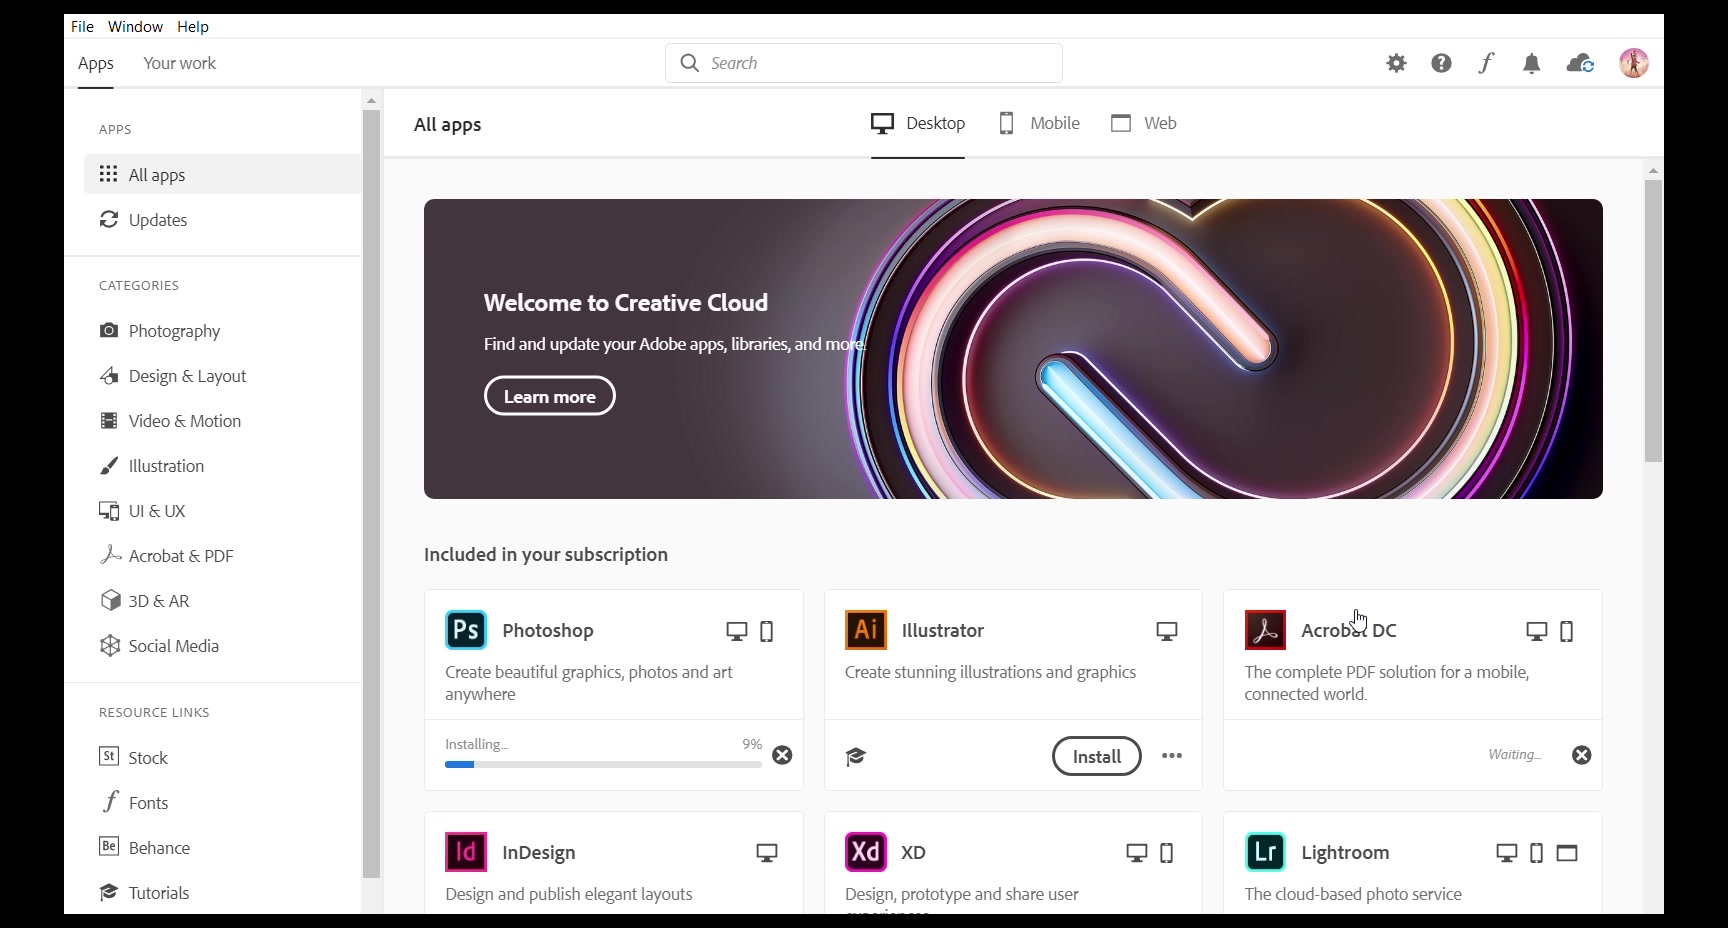Viewport: 1728px width, 928px height.
Task: Open Illustrator tutorials graduation cap icon
Action: click(x=856, y=757)
